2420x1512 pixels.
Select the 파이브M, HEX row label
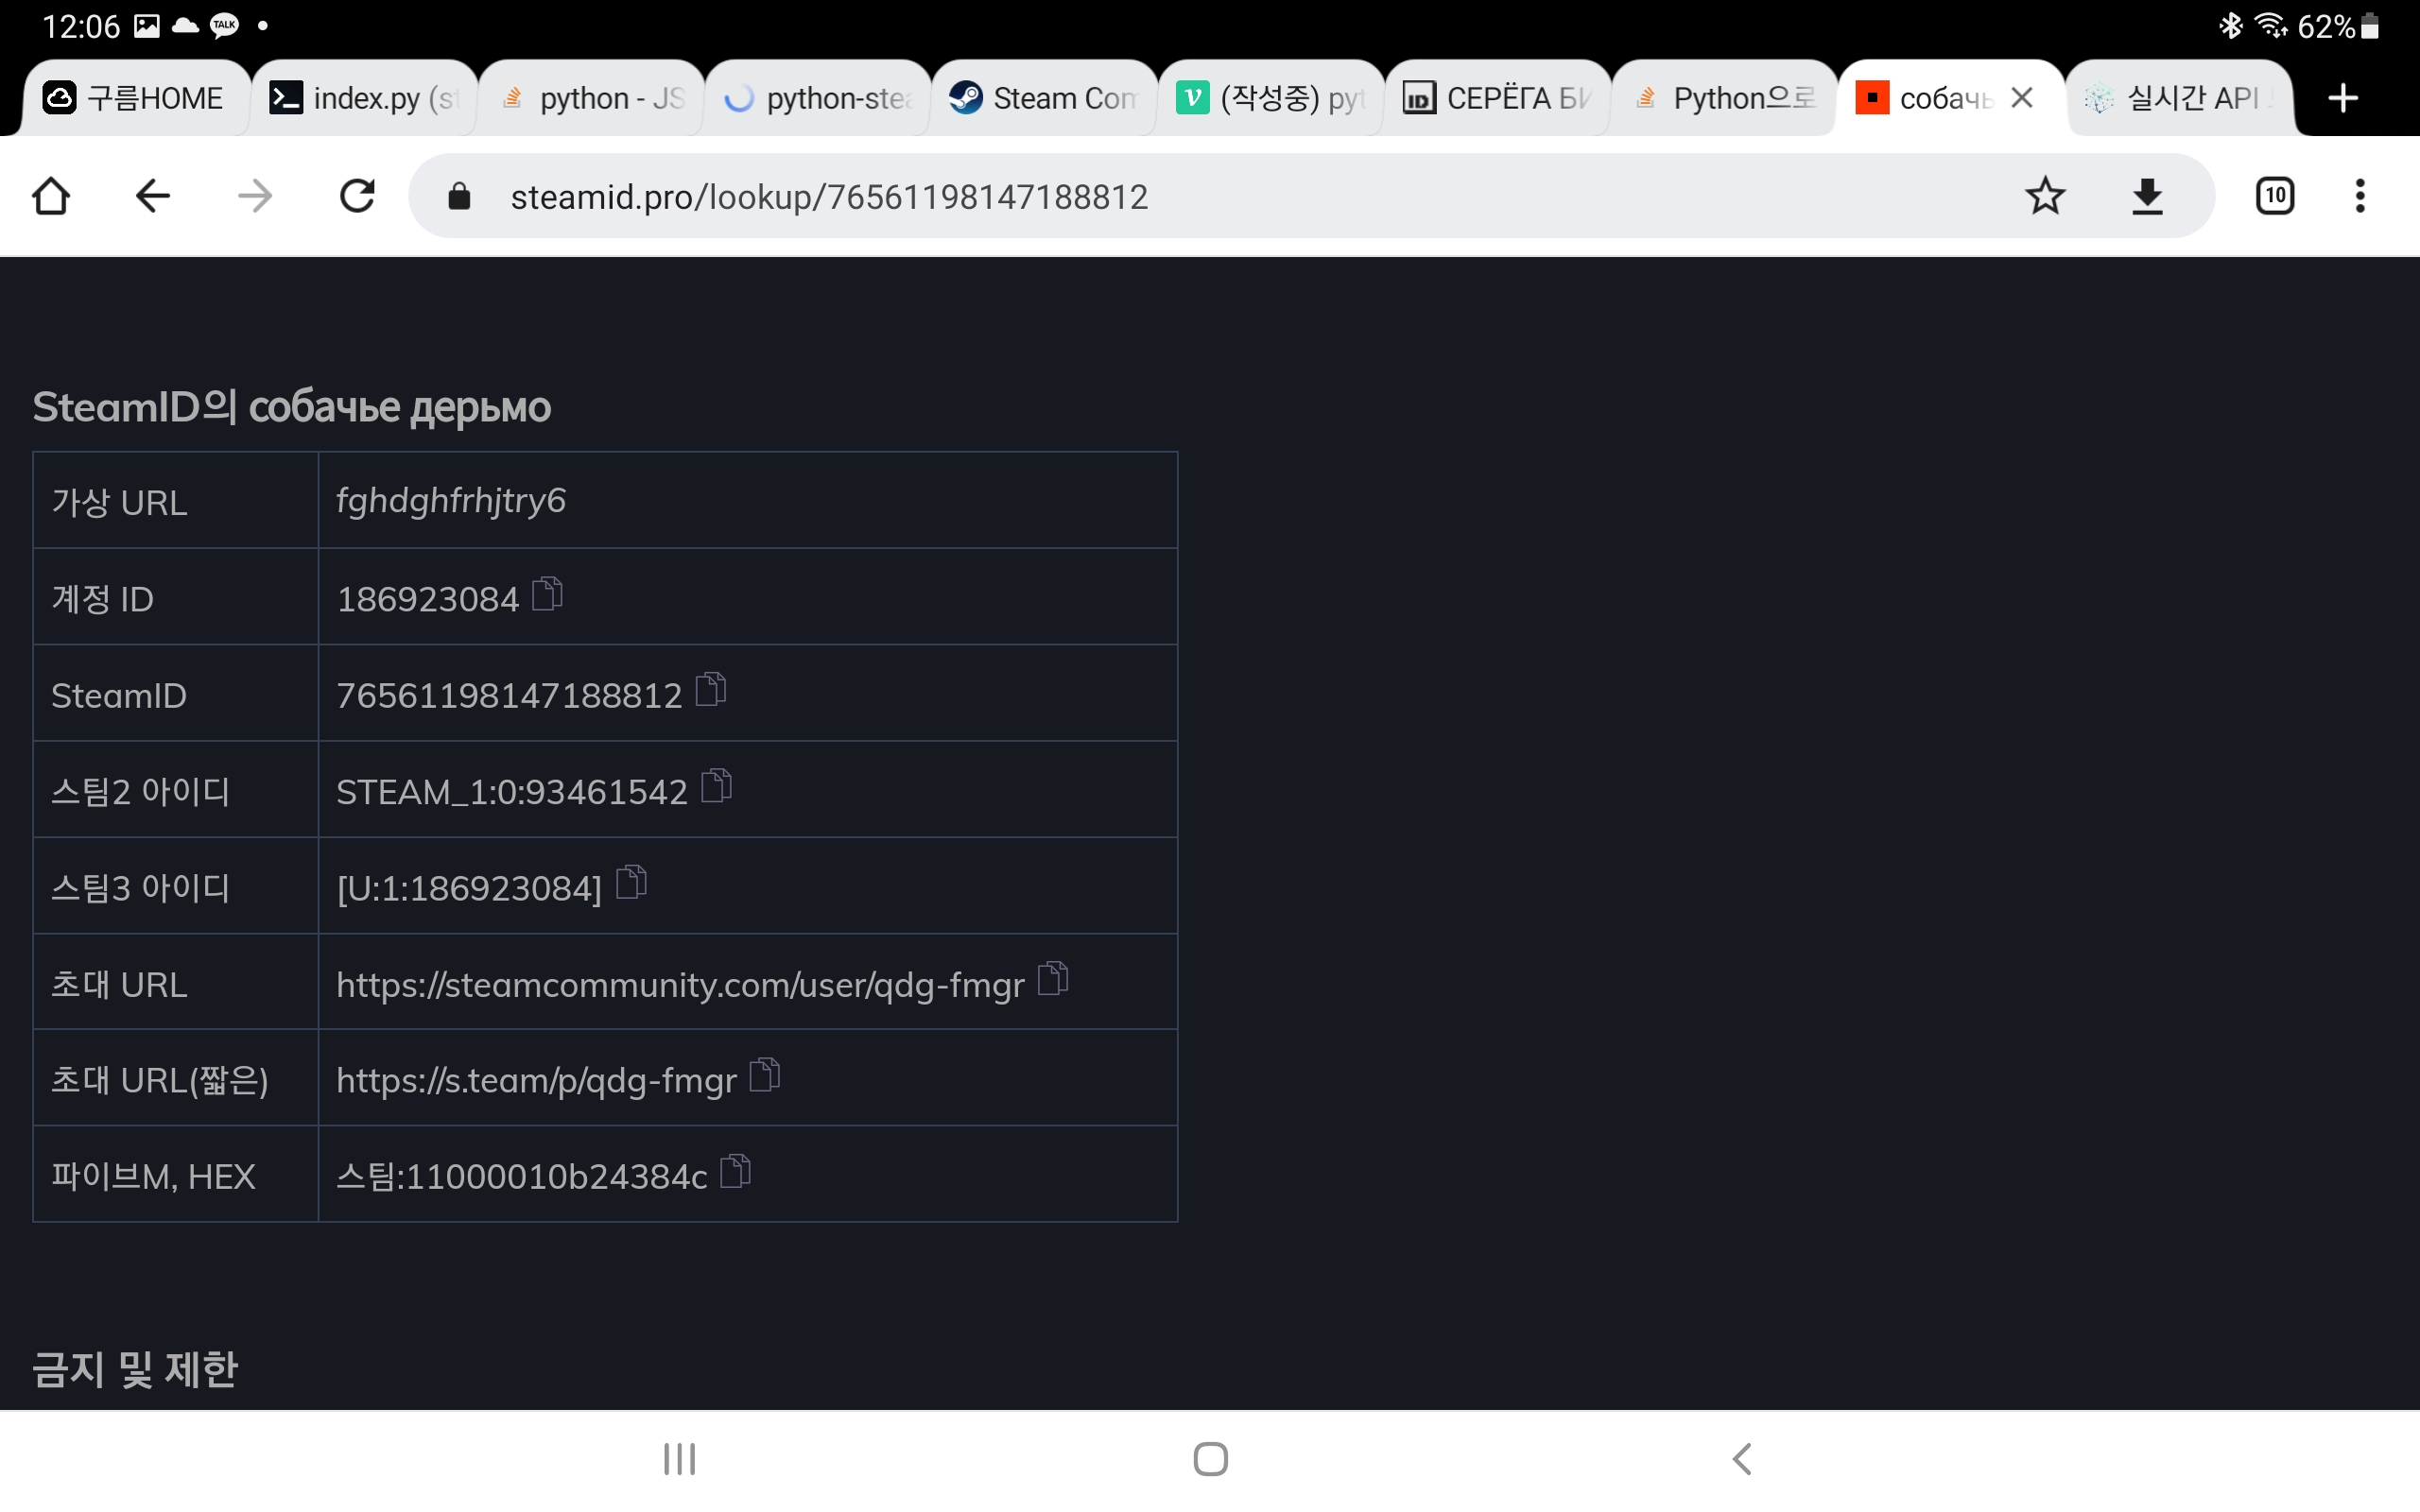tap(154, 1177)
